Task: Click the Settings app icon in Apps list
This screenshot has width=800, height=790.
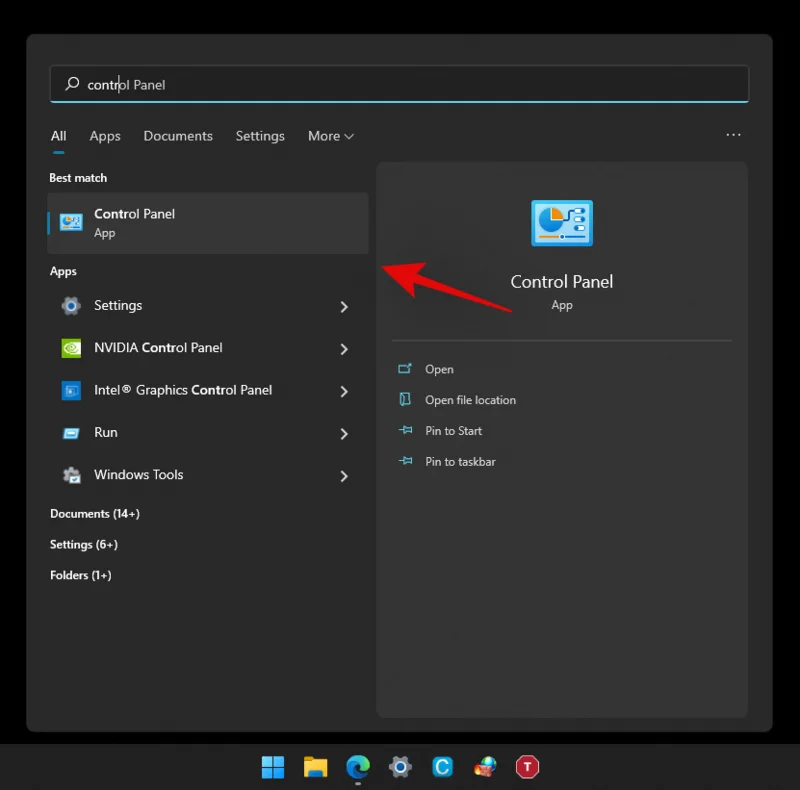Action: click(x=70, y=305)
